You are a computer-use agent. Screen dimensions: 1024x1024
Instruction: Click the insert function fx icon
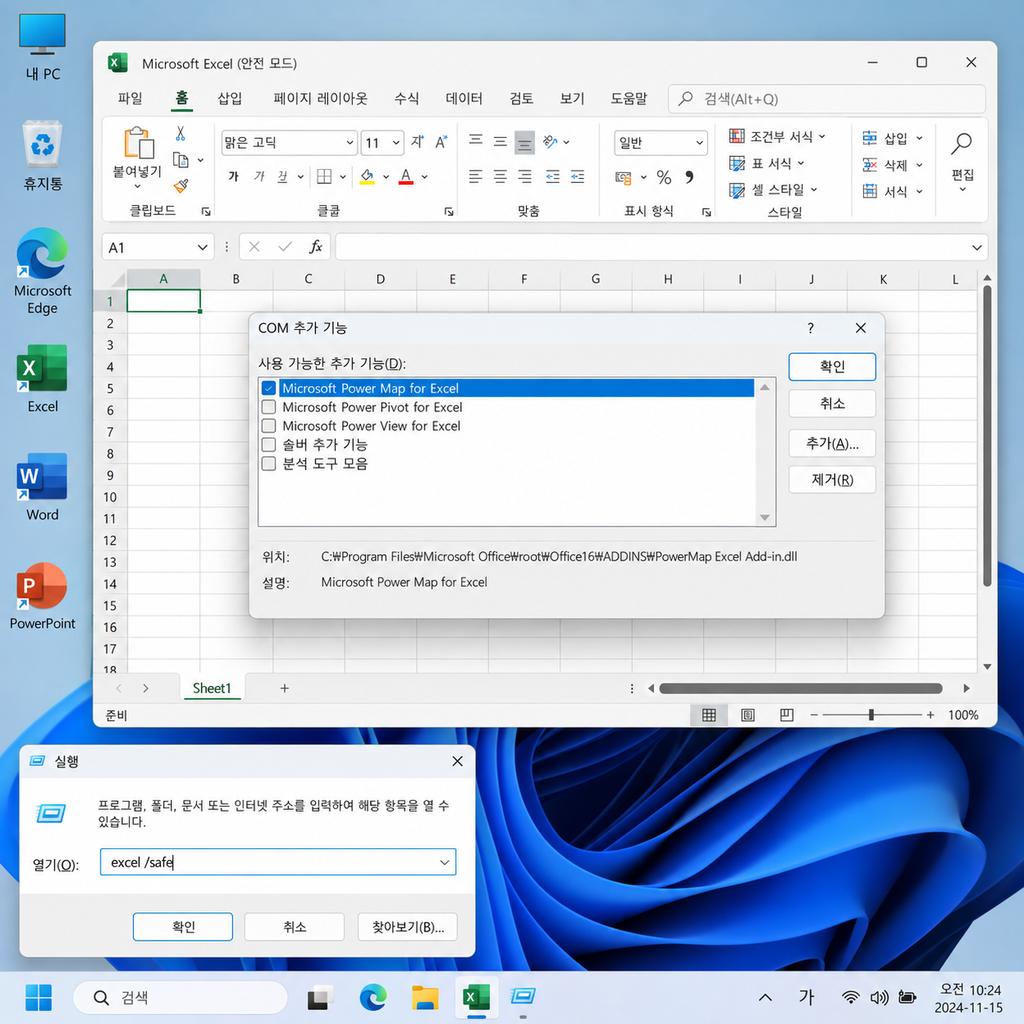pos(315,247)
